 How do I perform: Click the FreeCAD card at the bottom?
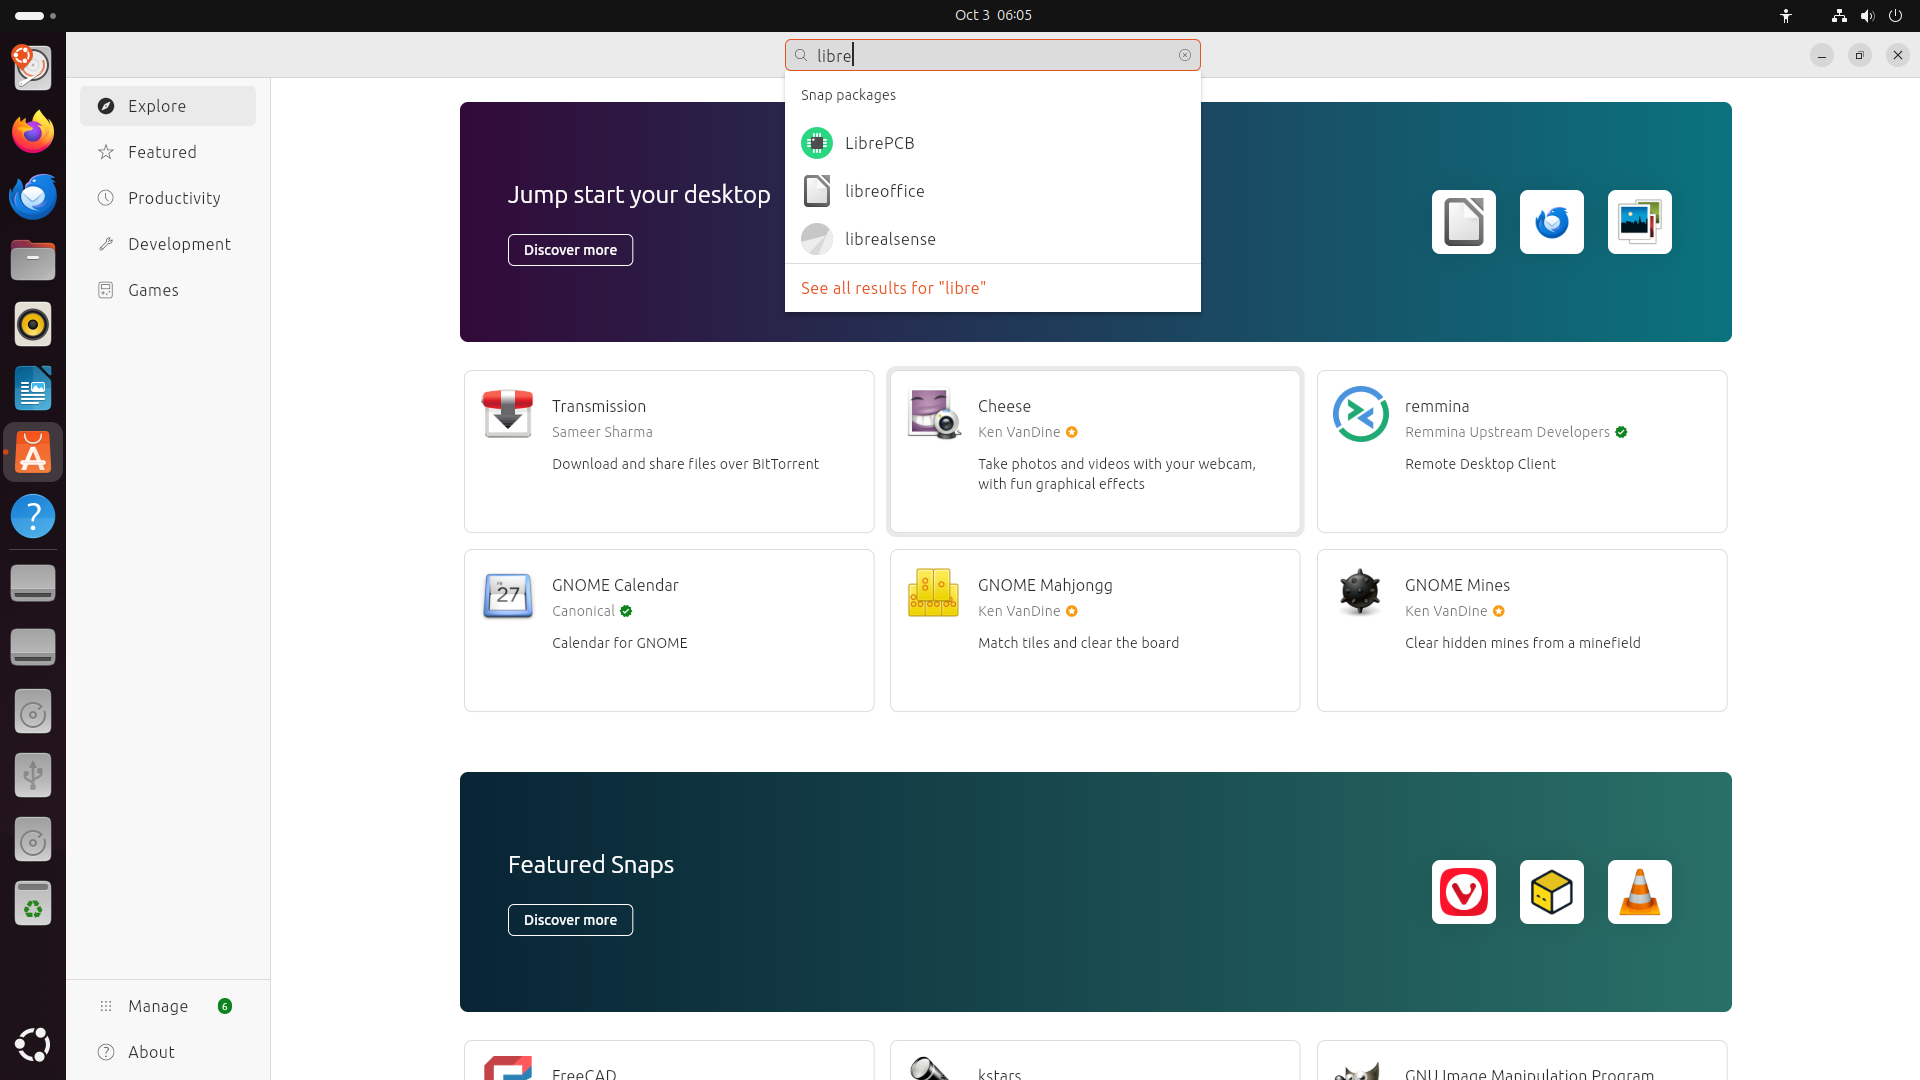(669, 1060)
